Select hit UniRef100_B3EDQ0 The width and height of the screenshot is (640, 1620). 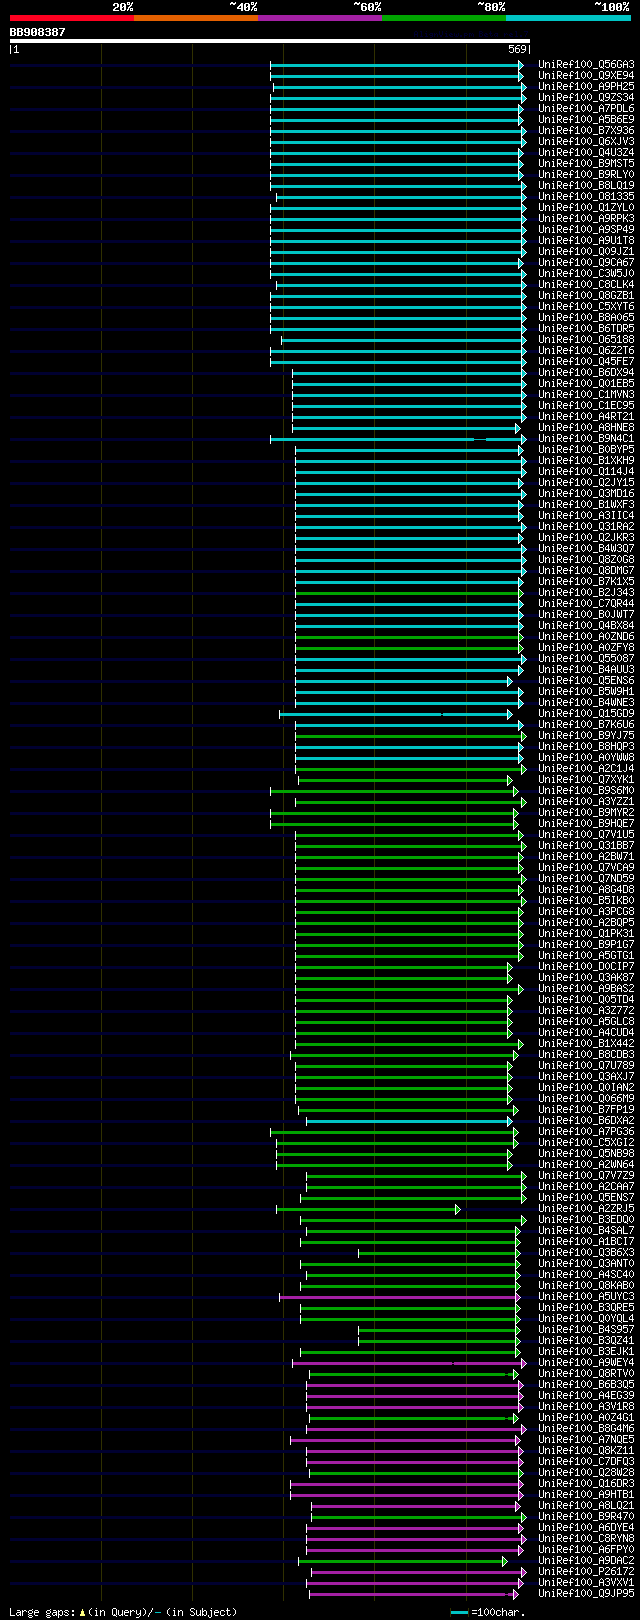click(x=586, y=1219)
